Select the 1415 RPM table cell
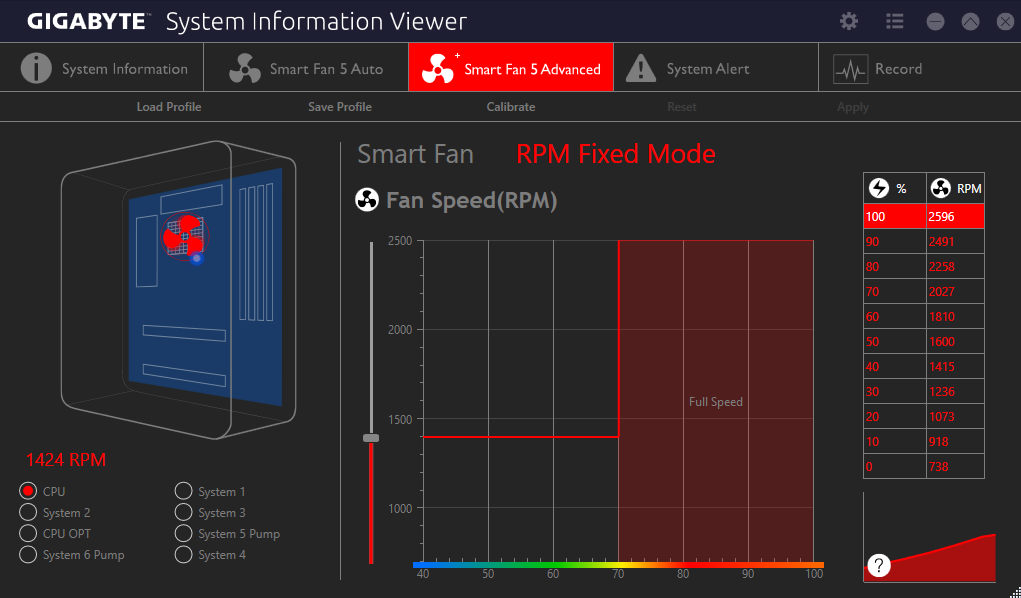1021x598 pixels. point(955,367)
